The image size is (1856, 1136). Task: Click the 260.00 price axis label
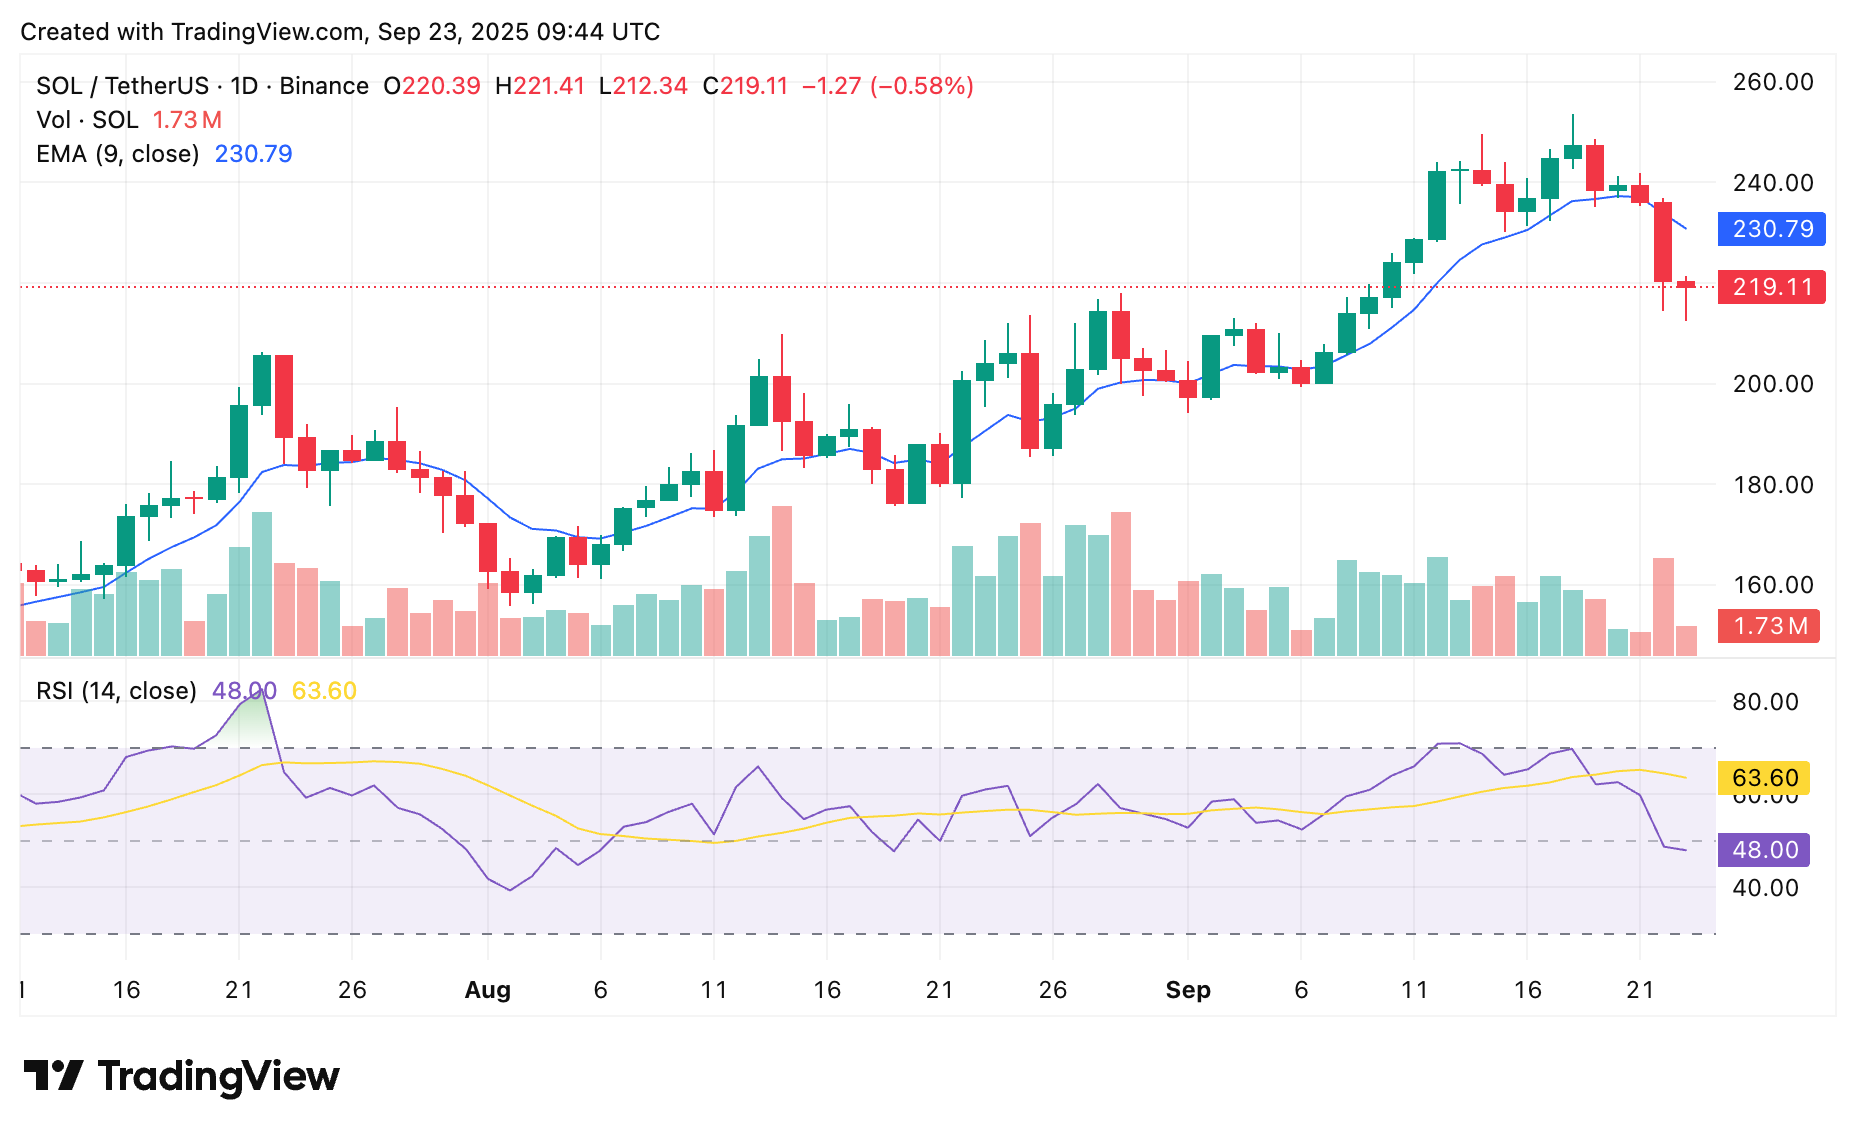(1772, 82)
